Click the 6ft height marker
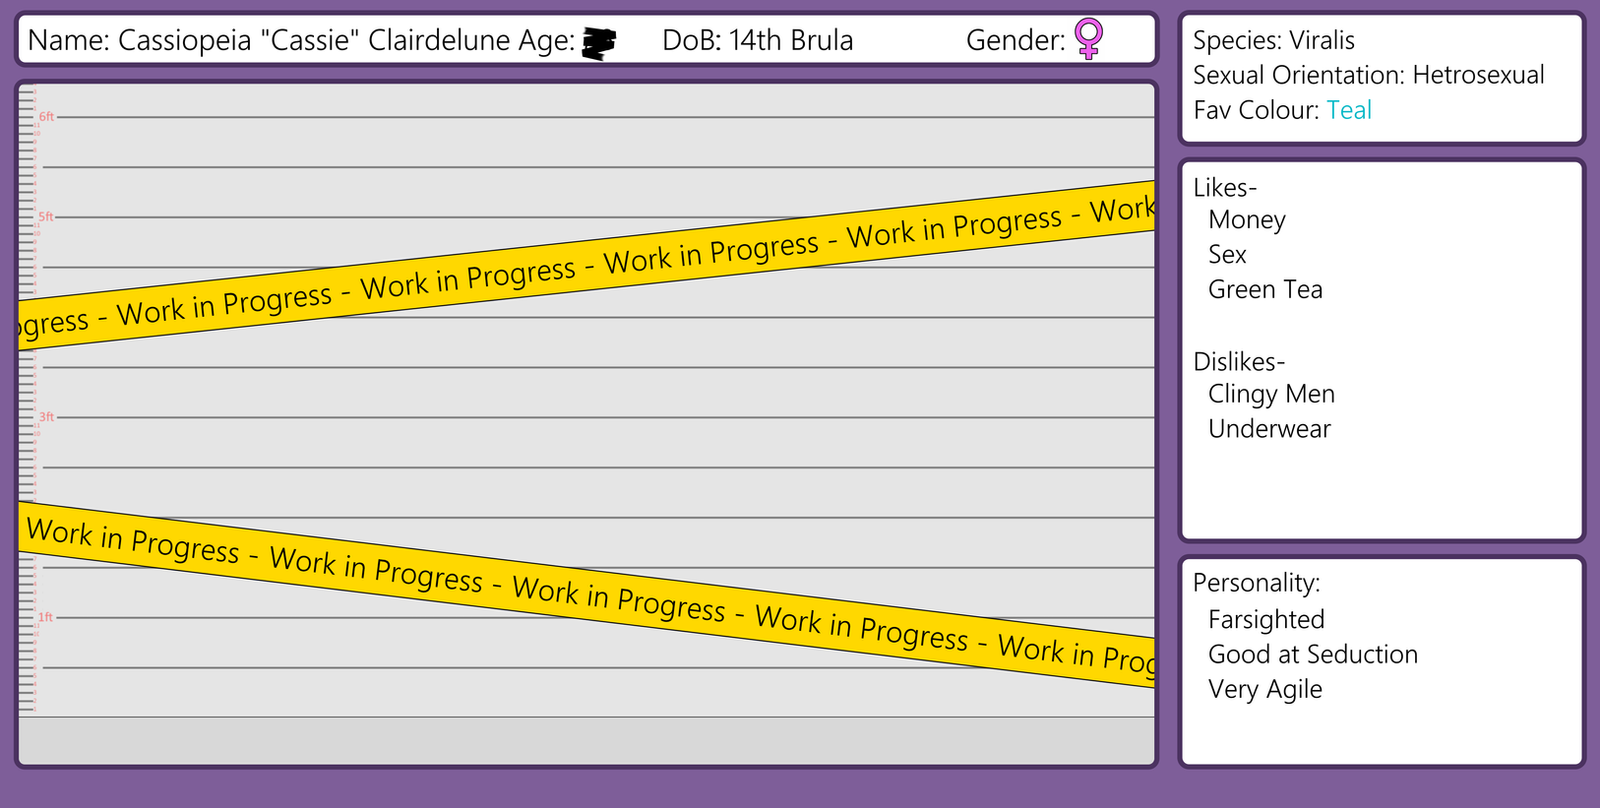Image resolution: width=1600 pixels, height=808 pixels. [46, 117]
